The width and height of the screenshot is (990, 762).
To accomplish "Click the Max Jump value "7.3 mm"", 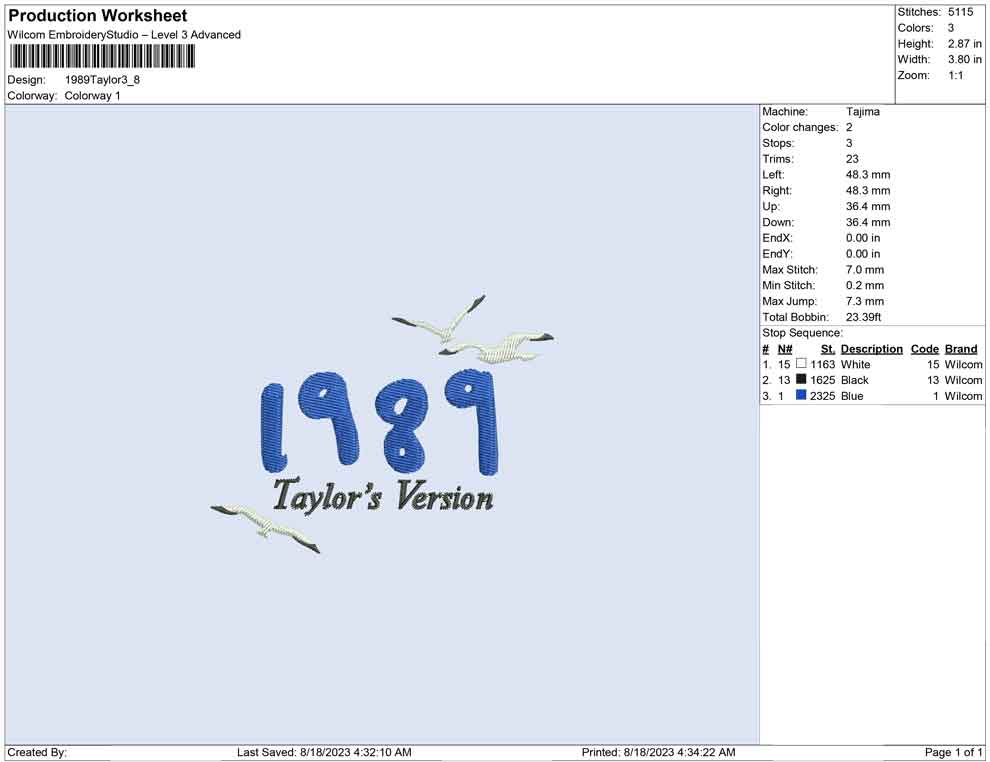I will click(865, 301).
